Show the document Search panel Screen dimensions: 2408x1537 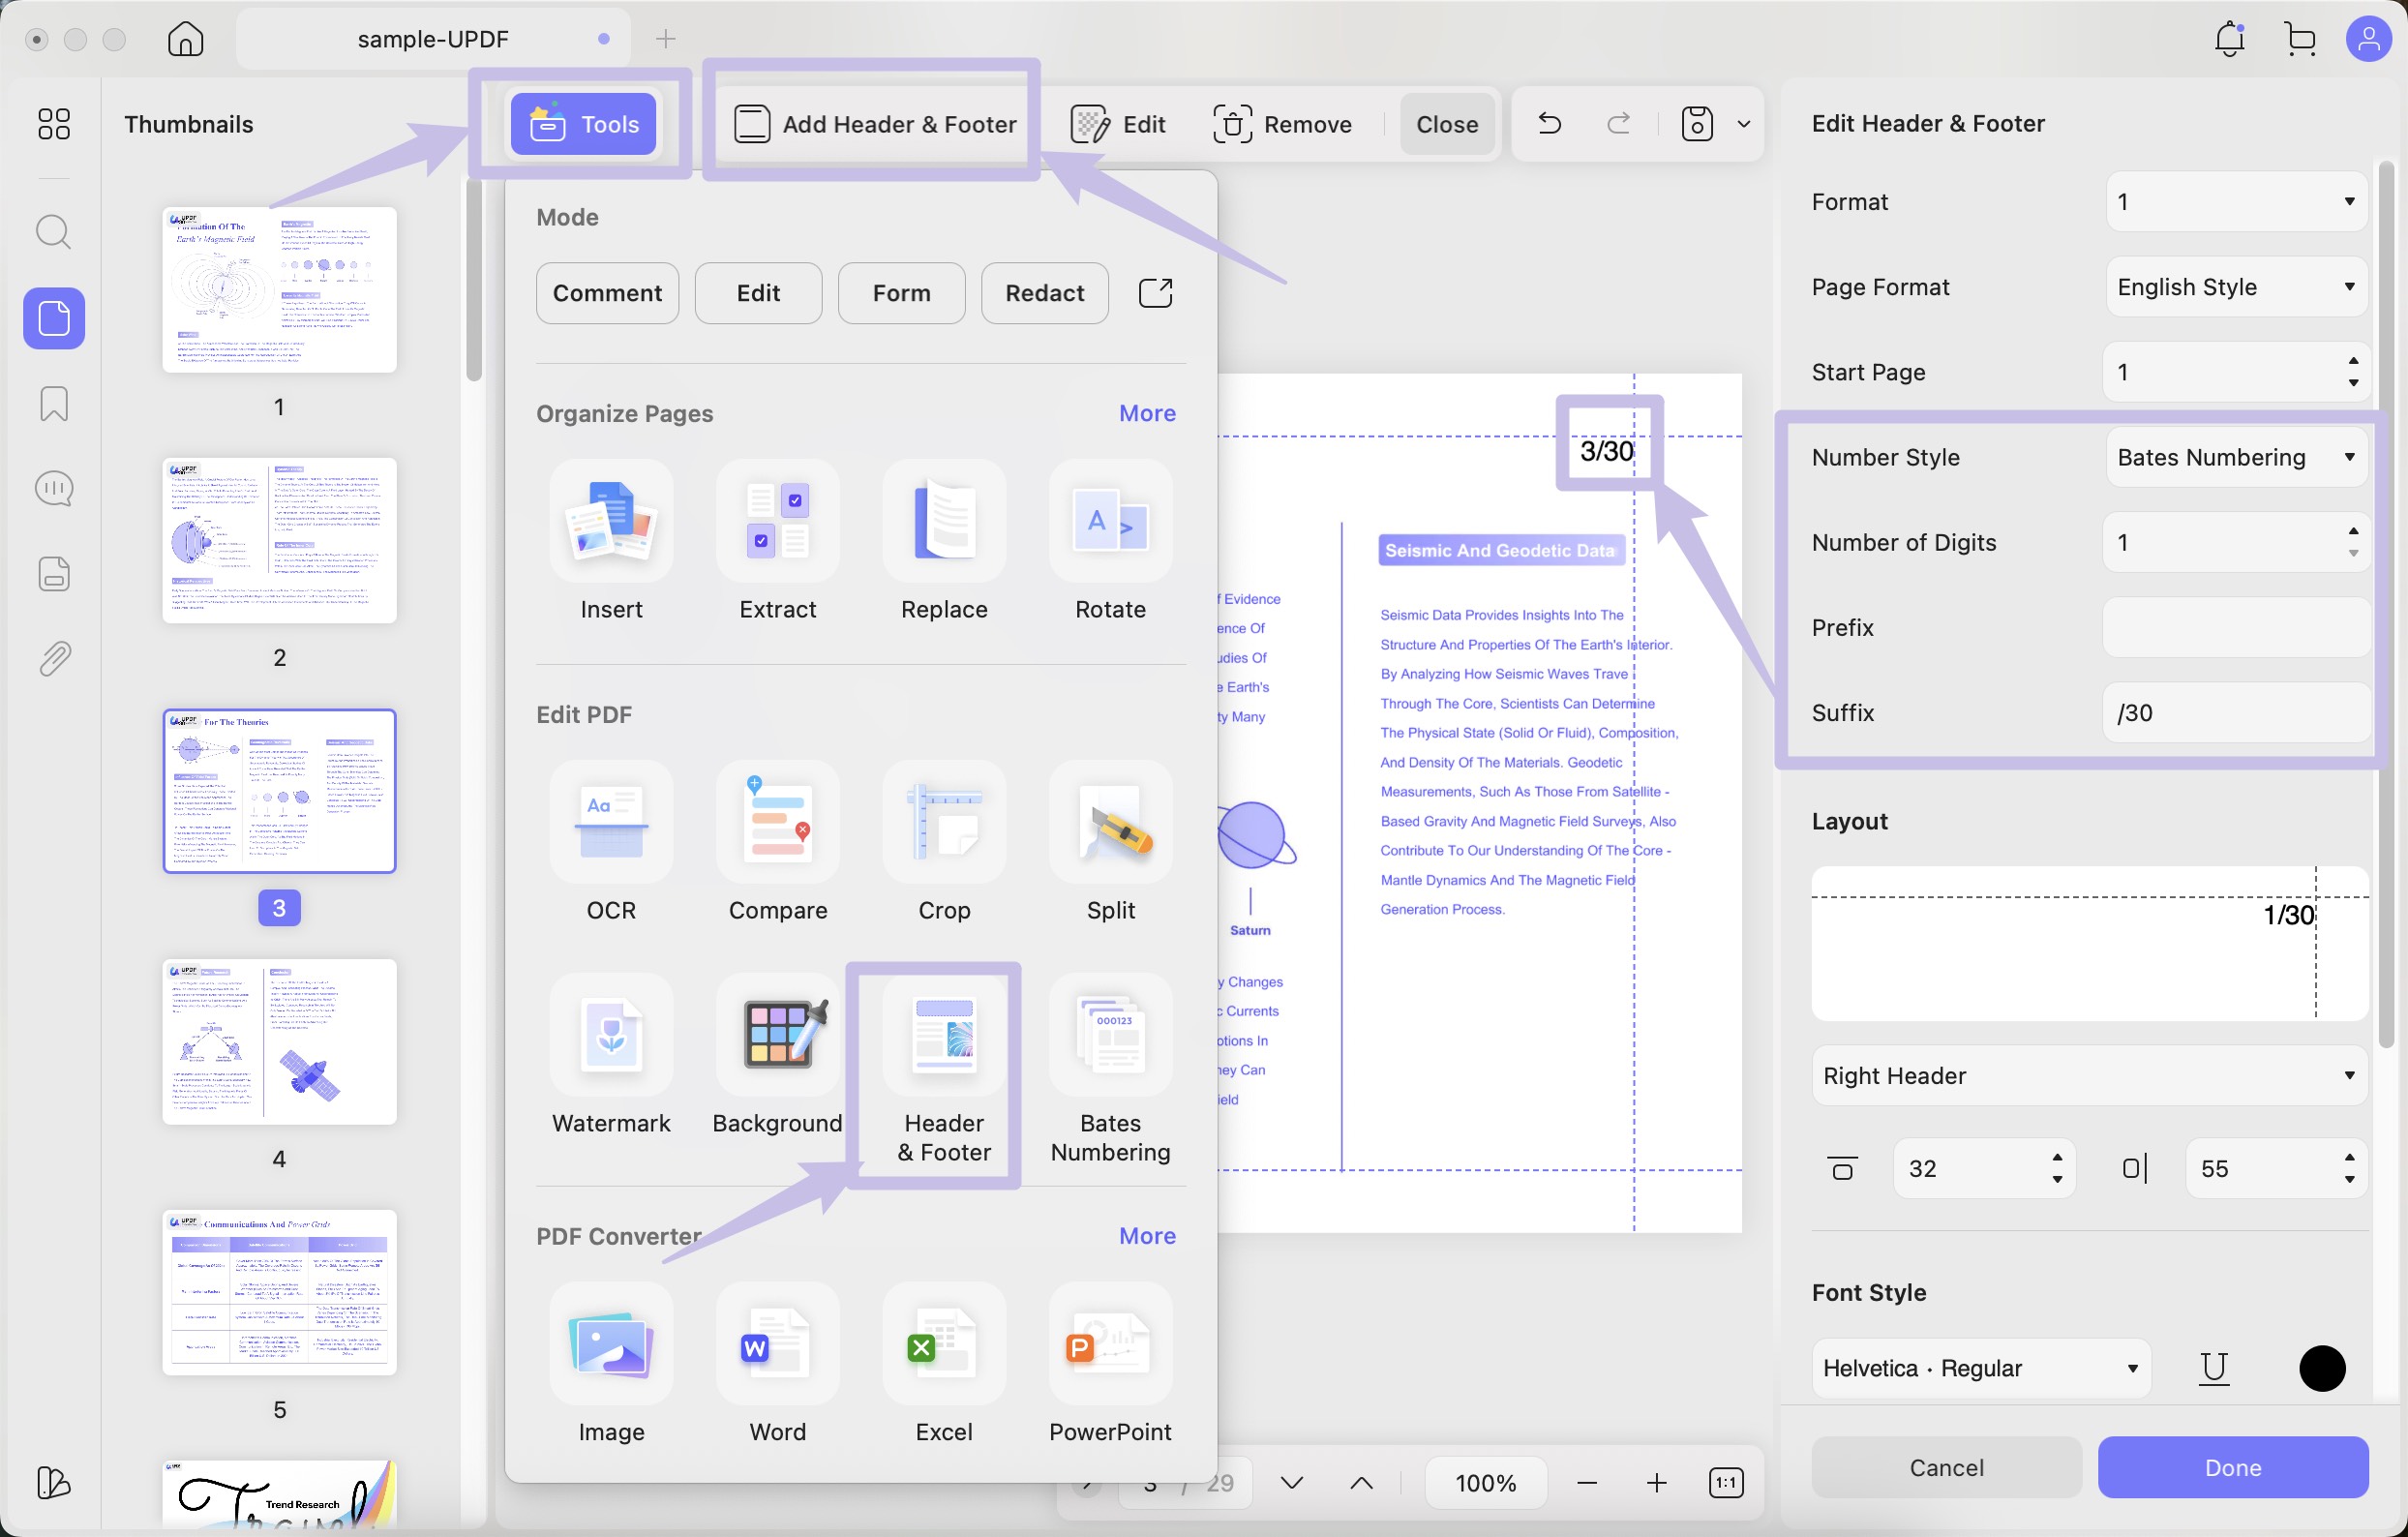pyautogui.click(x=53, y=232)
